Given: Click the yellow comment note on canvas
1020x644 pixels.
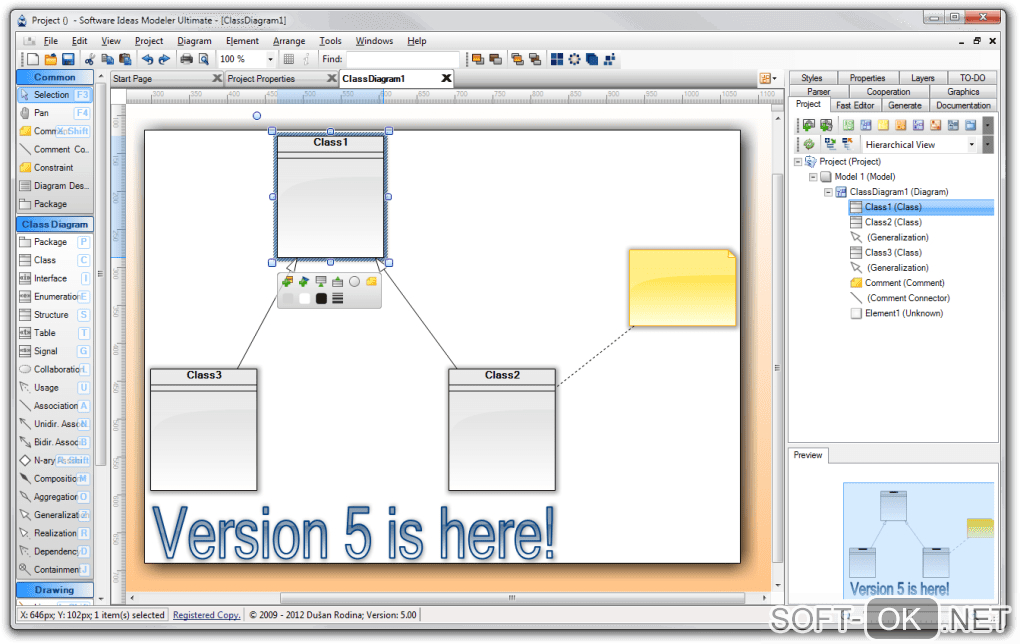Looking at the screenshot, I should point(682,288).
